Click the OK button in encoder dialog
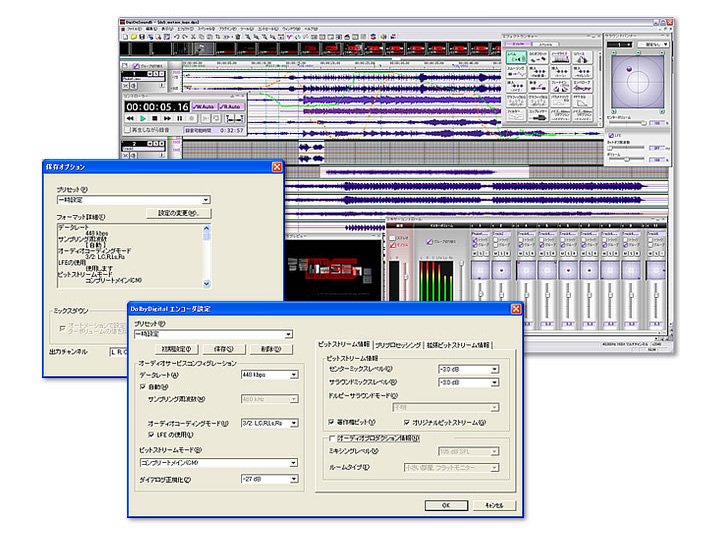720x540 pixels. tap(445, 505)
